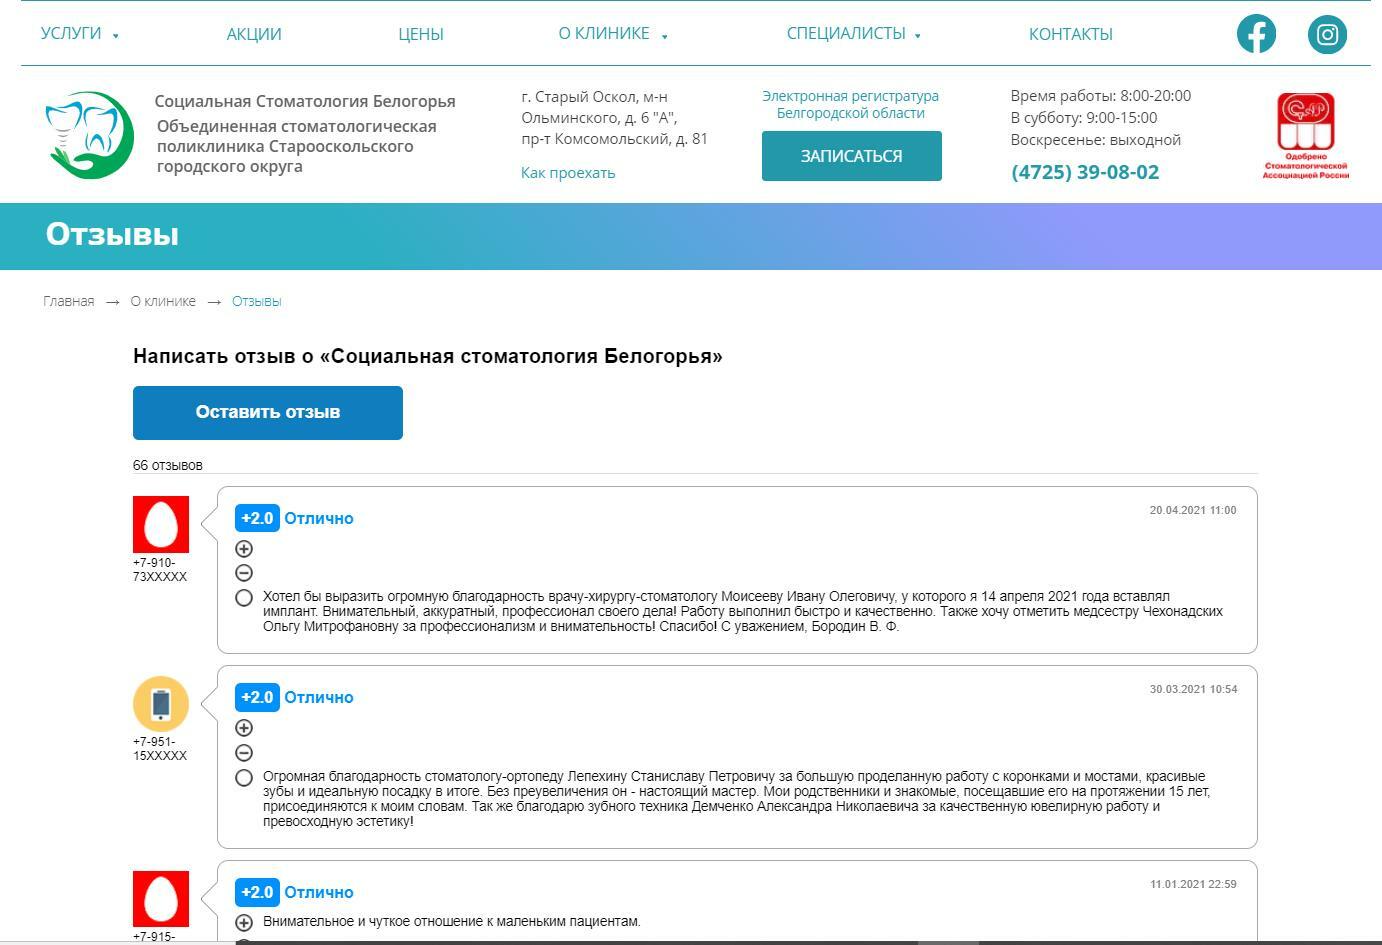Image resolution: width=1382 pixels, height=945 pixels.
Task: Click the 66 отзывов count
Action: point(168,465)
